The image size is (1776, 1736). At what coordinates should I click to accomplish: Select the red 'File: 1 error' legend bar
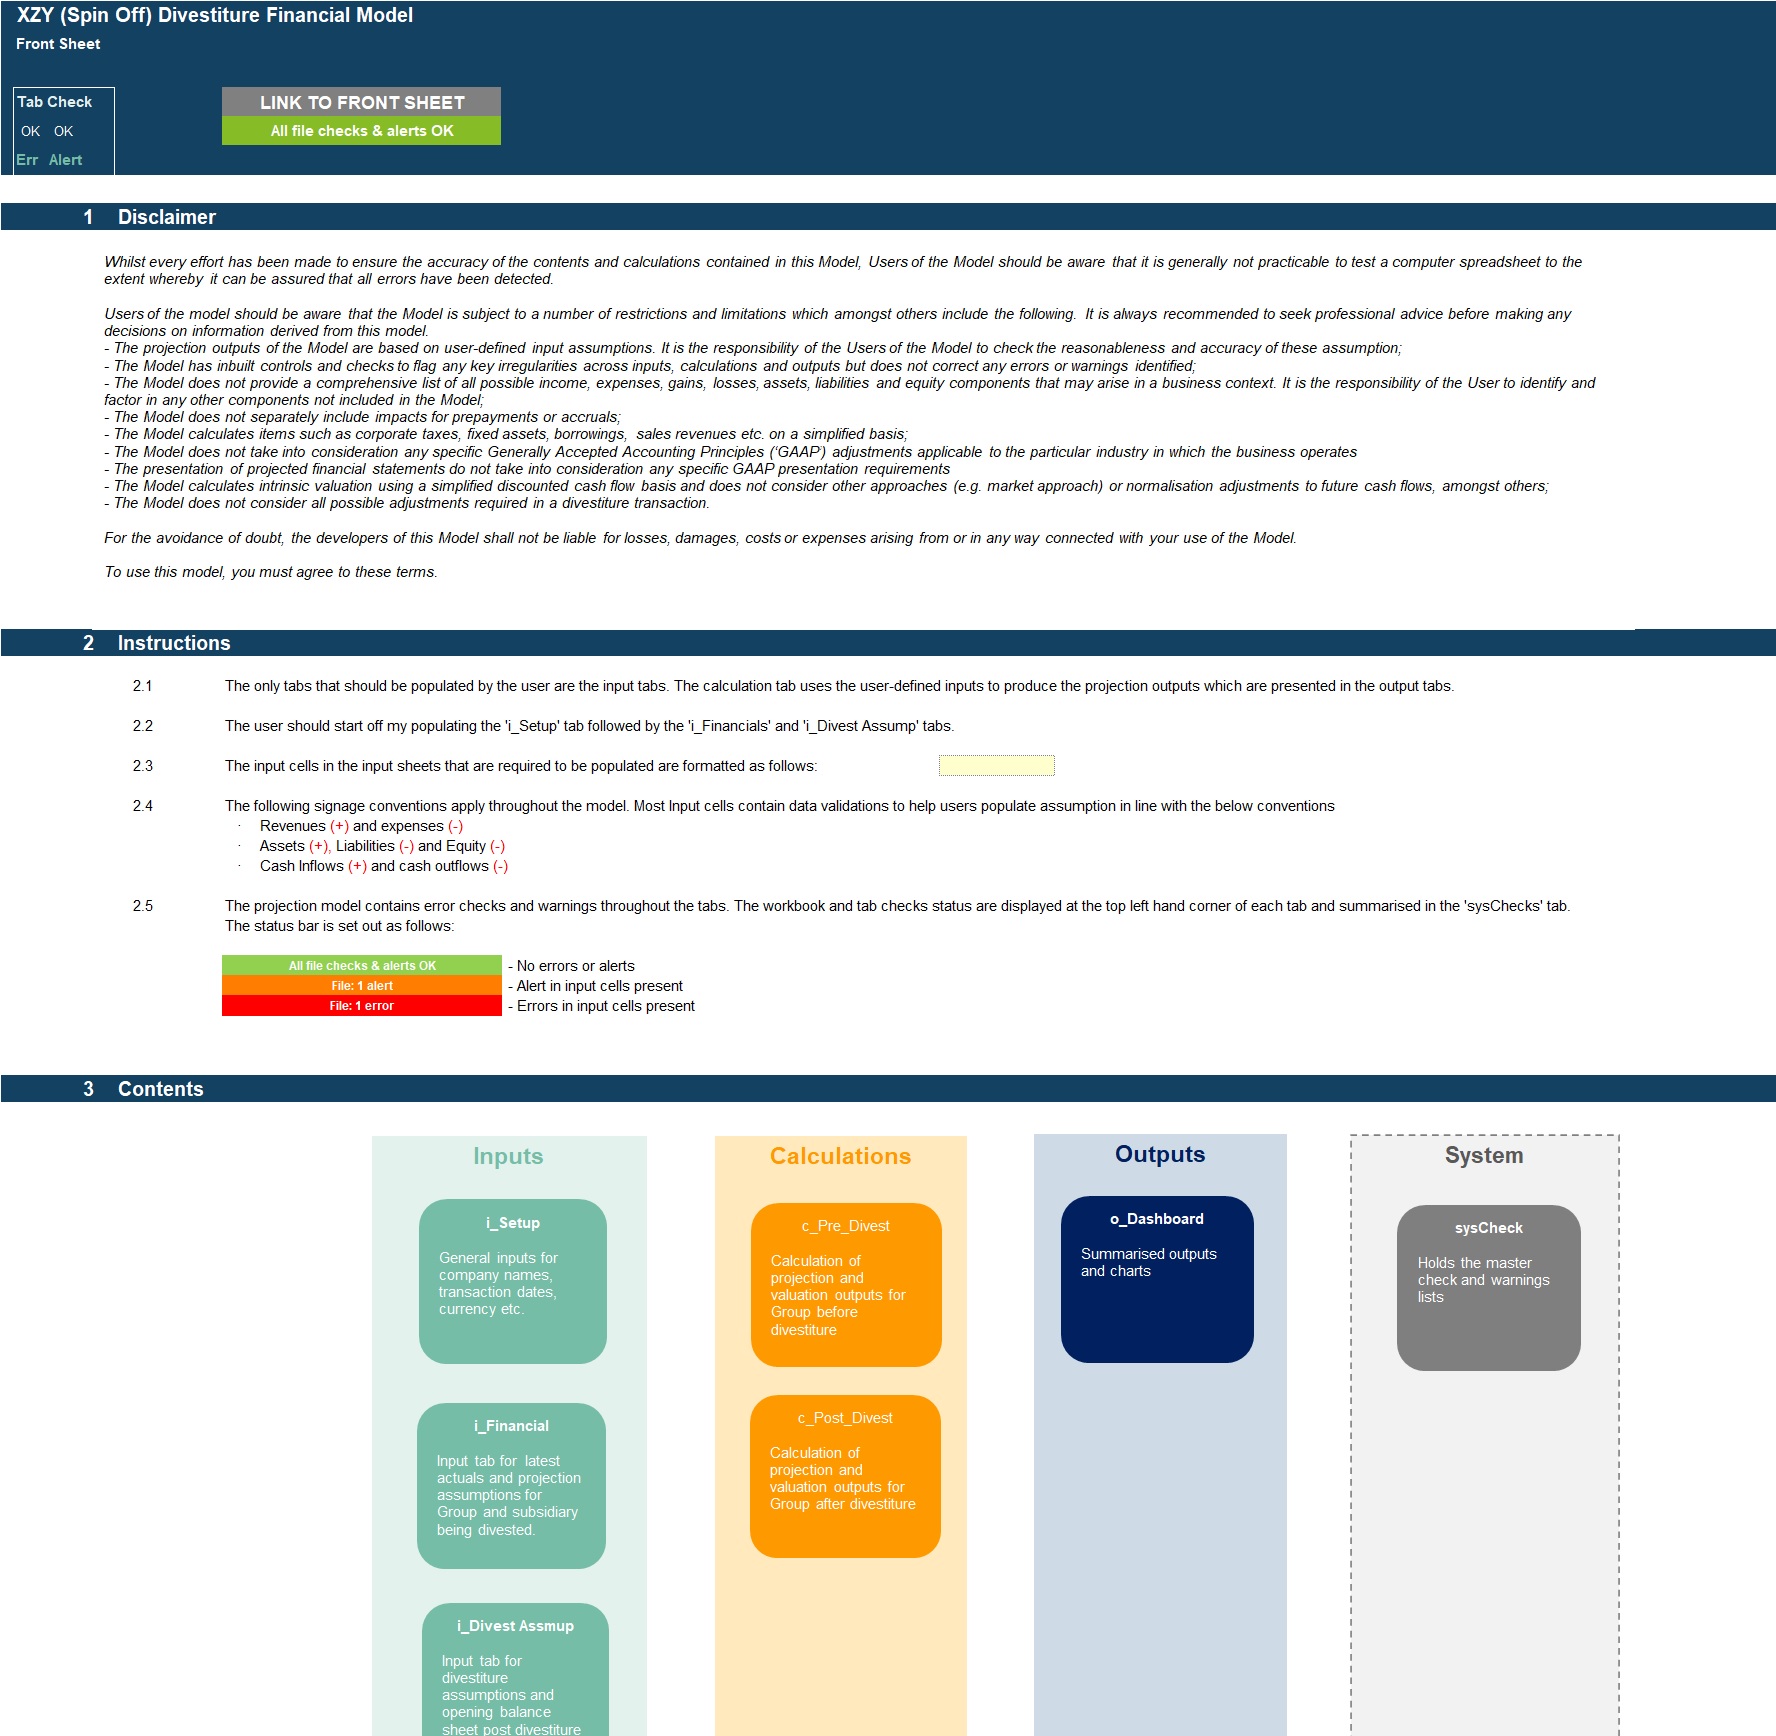[362, 1006]
